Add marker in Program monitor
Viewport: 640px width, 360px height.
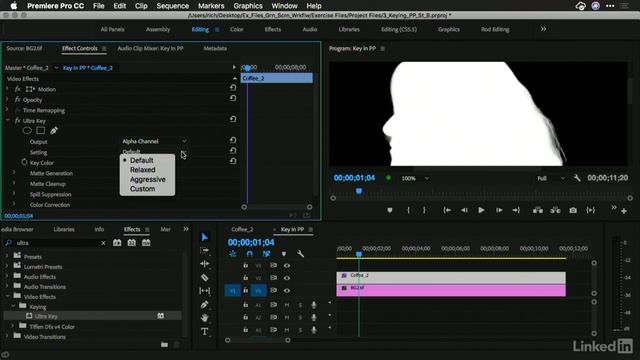390,210
